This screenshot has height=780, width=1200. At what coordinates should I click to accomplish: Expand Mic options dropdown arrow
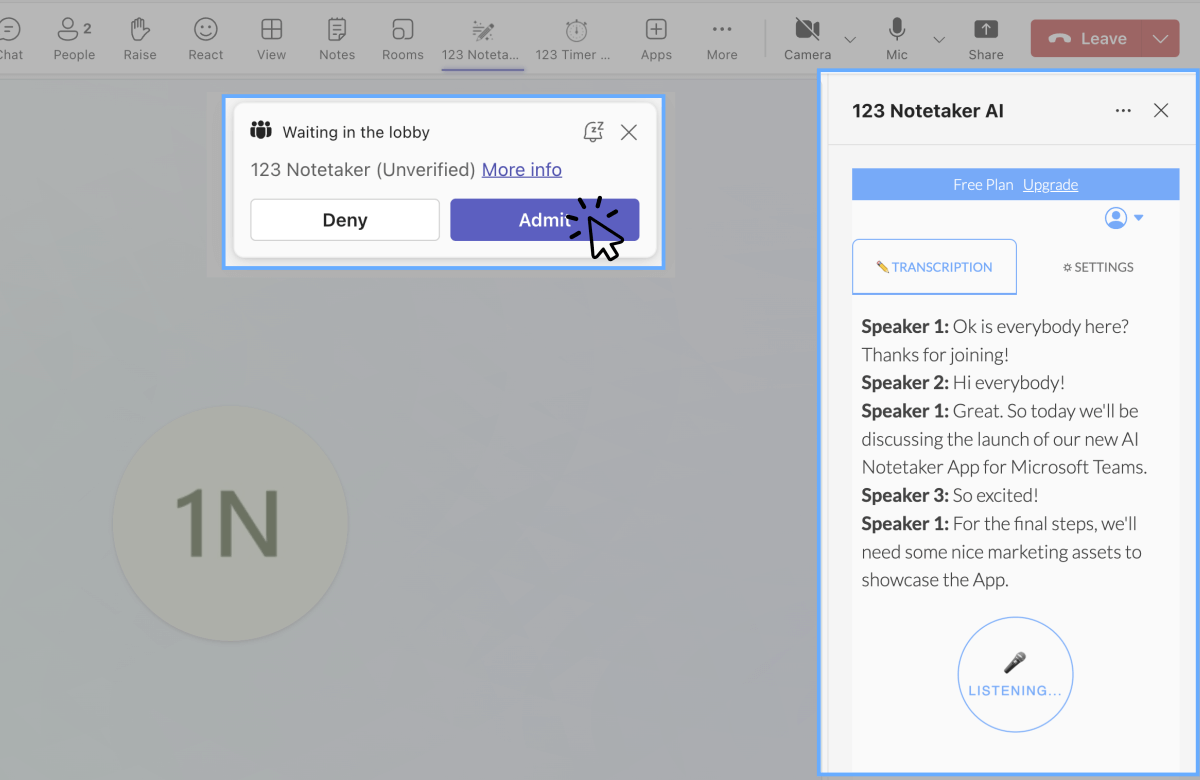939,39
